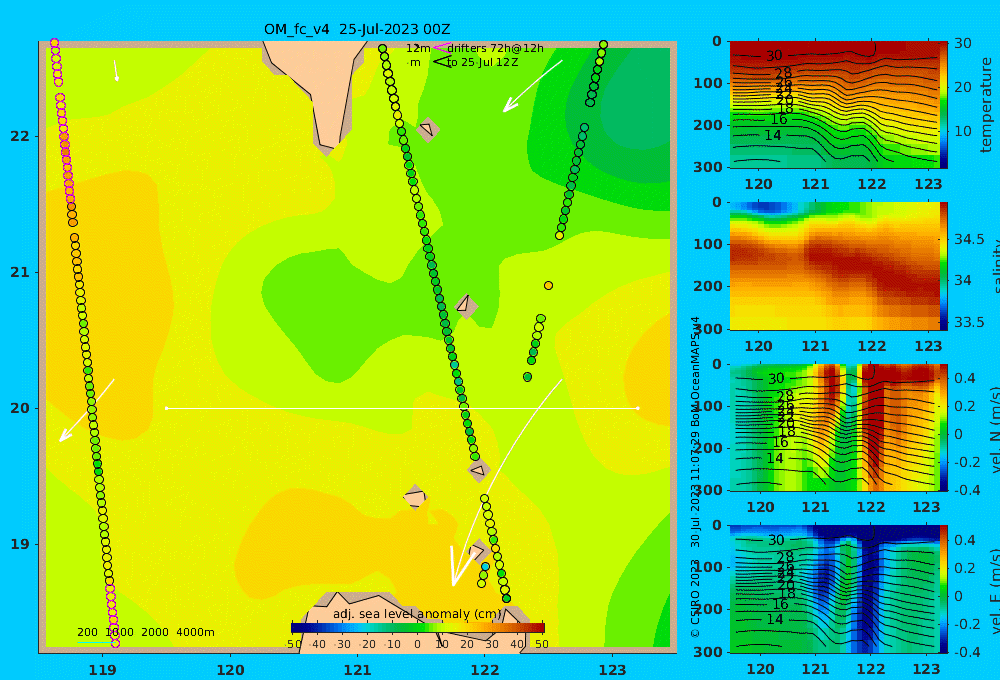The width and height of the screenshot is (1000, 680).
Task: Click the '4000m' depth legend label
Action: pos(195,632)
